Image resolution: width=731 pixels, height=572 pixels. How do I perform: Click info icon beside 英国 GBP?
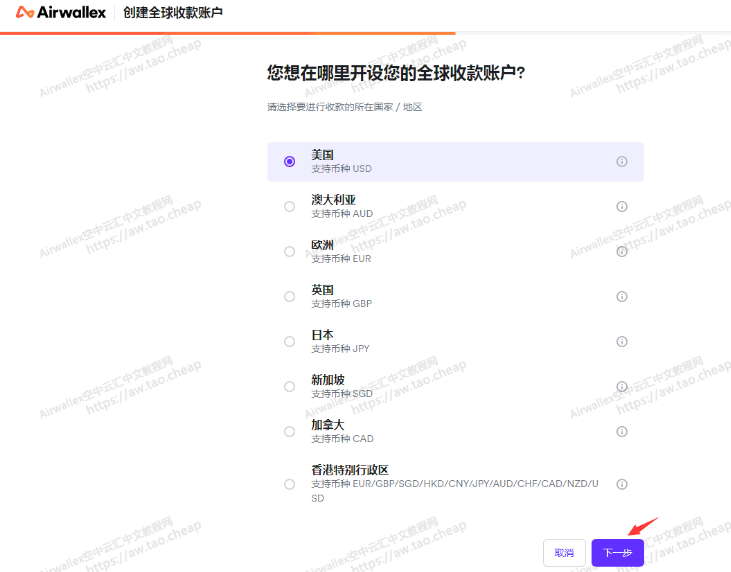click(x=622, y=297)
